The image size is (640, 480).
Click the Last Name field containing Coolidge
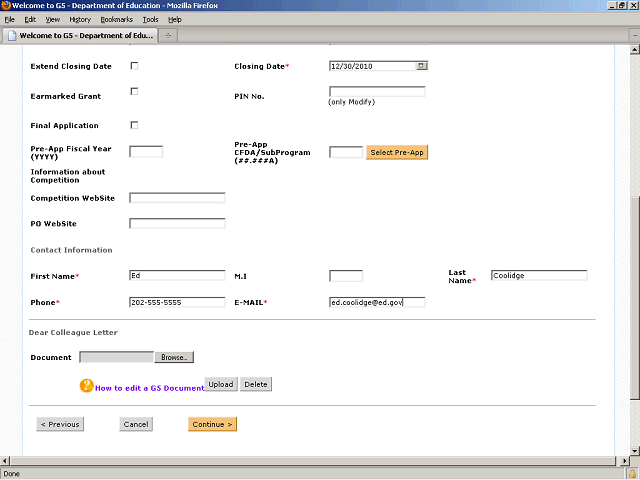tap(539, 276)
